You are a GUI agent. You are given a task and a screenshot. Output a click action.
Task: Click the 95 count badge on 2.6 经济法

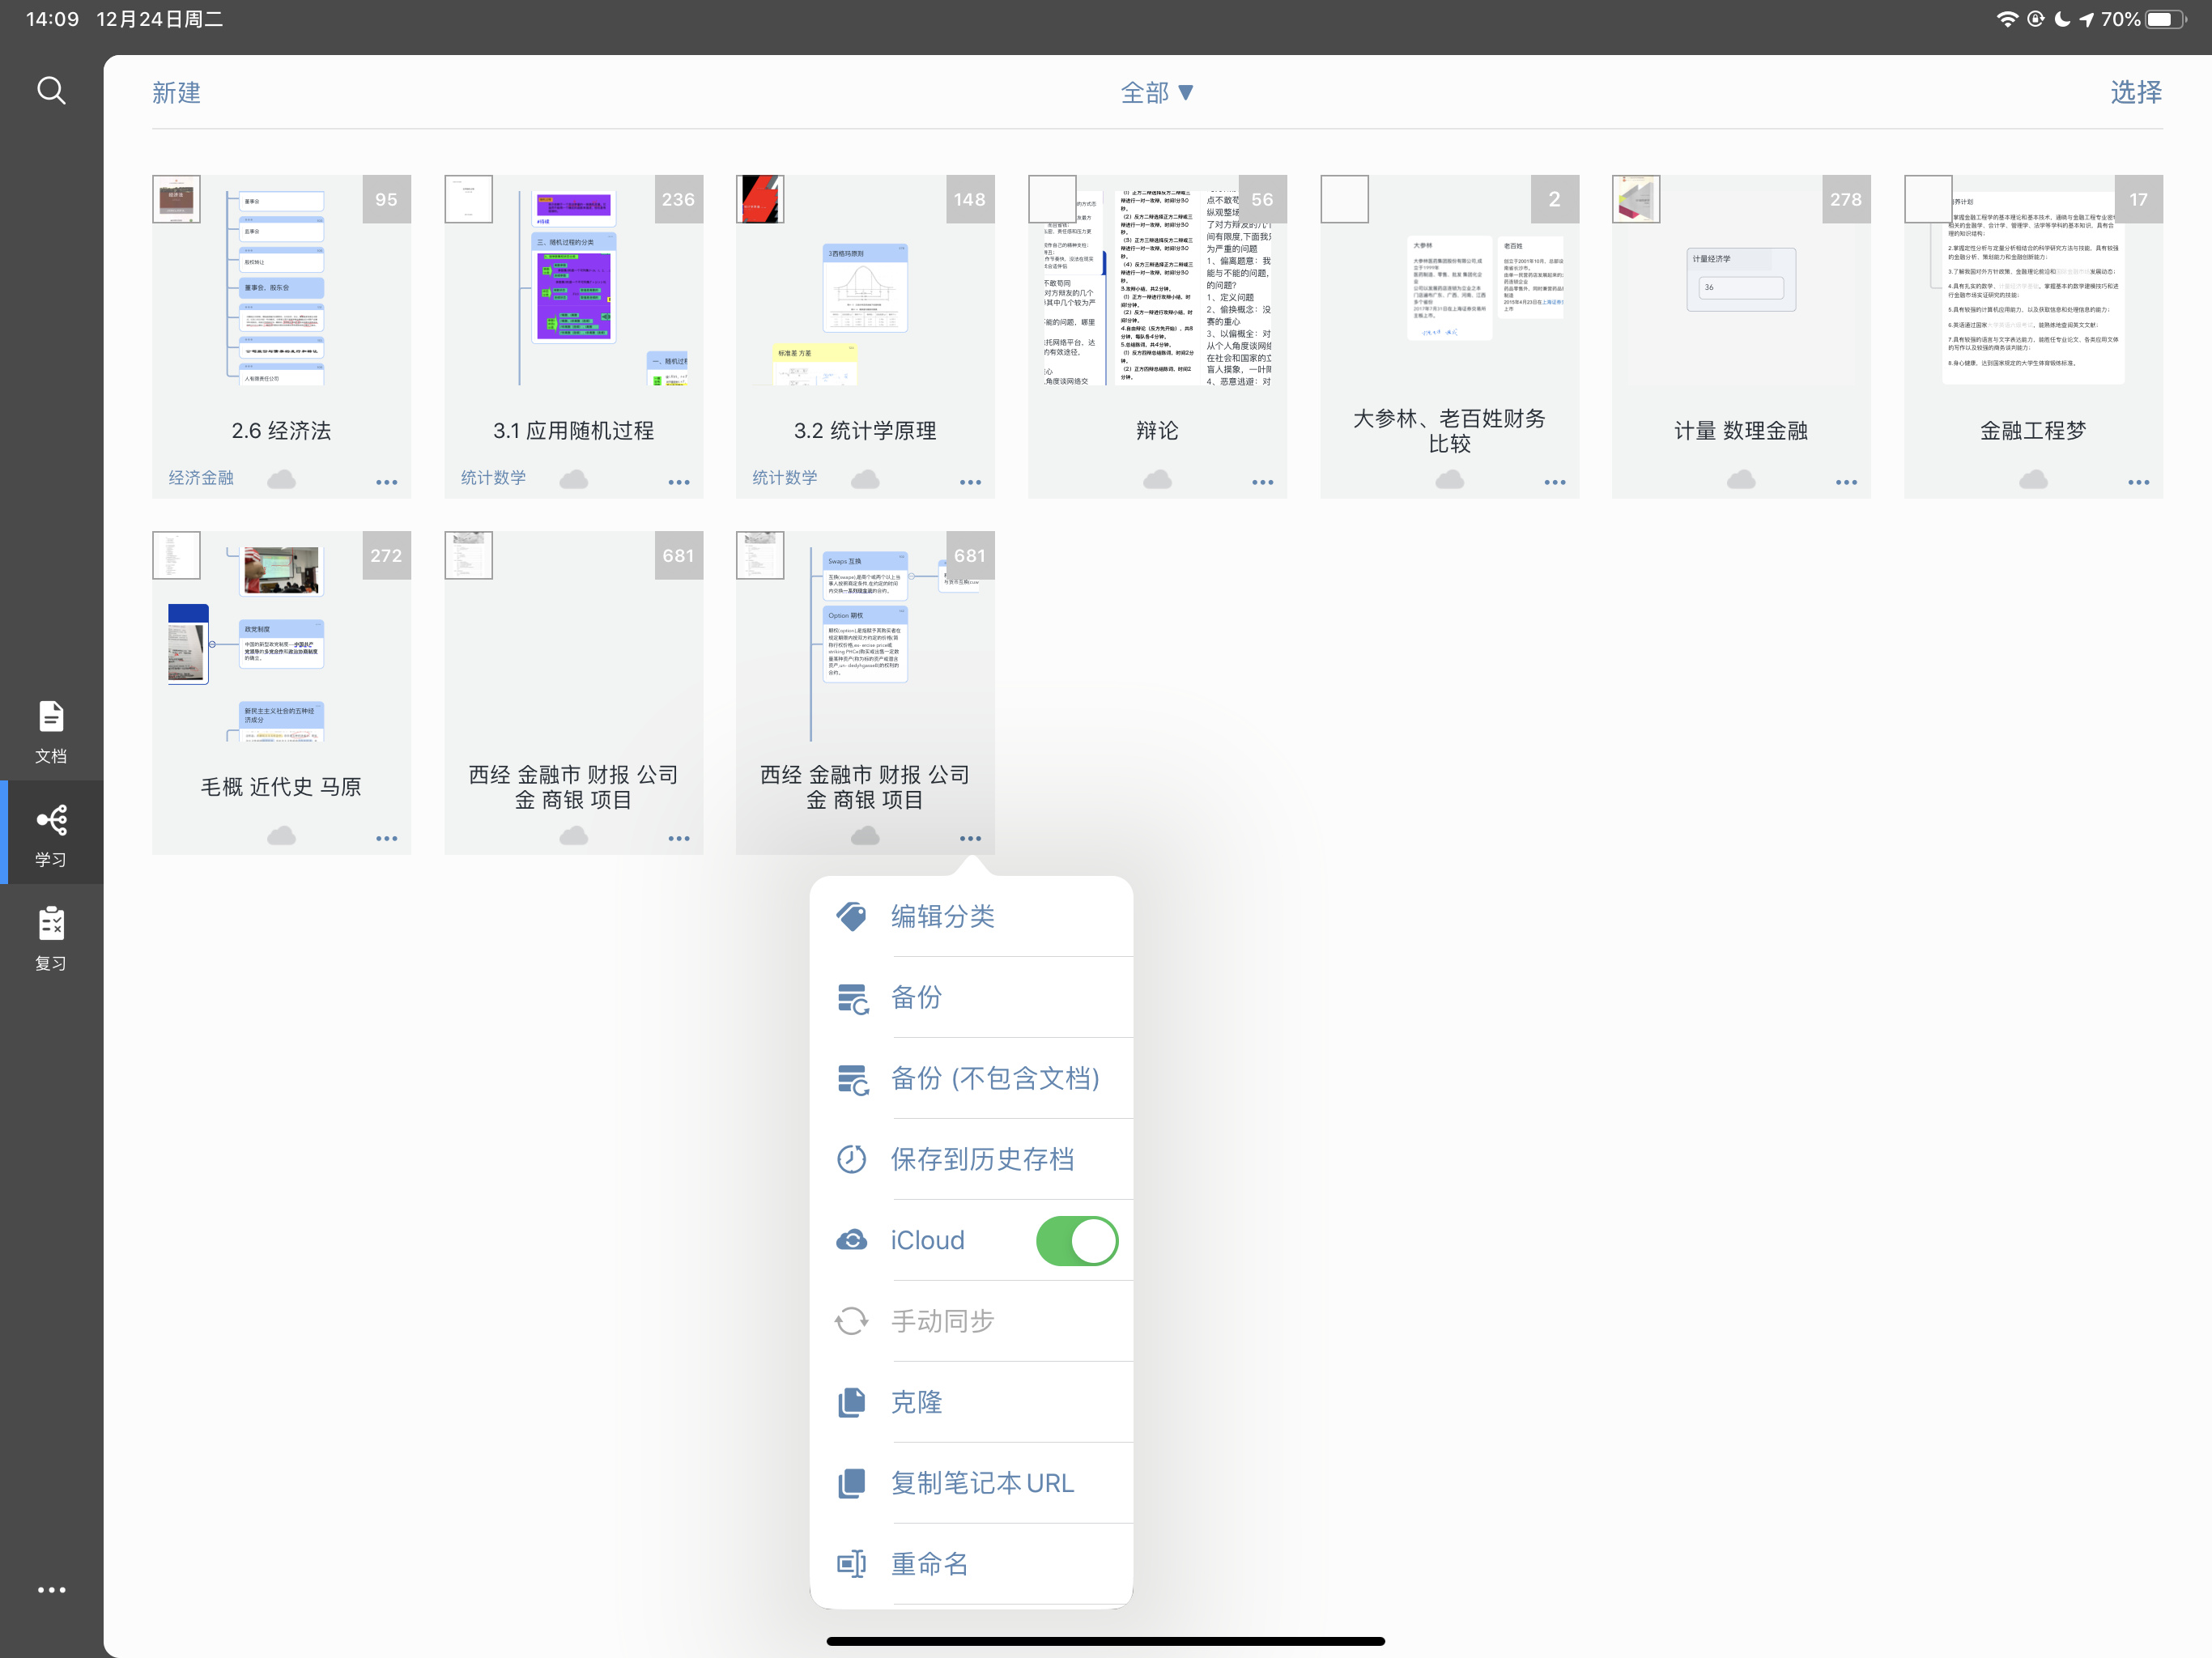386,199
